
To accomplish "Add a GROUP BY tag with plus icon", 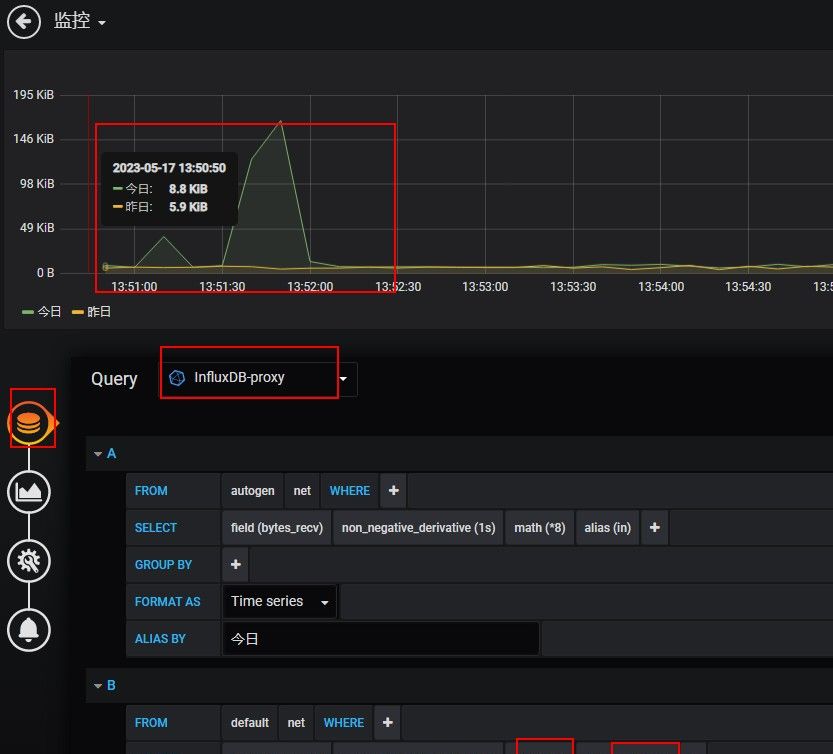I will tap(235, 564).
